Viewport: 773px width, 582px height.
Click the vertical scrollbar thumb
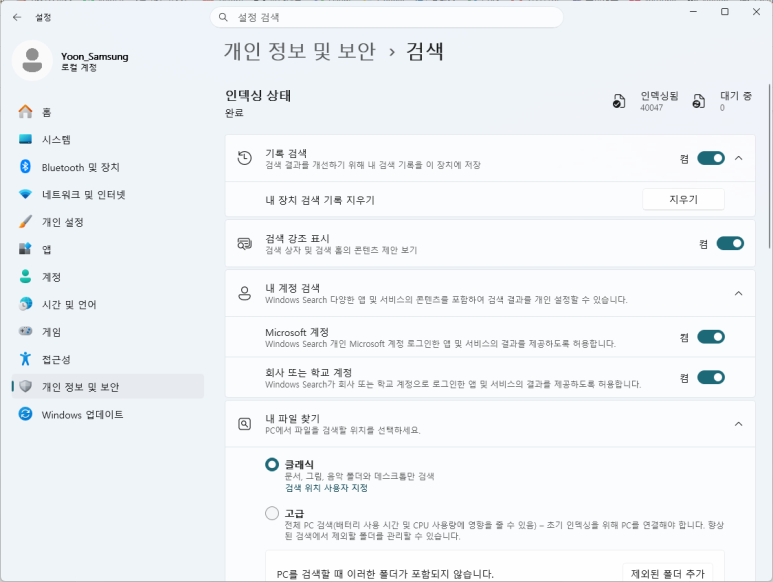click(769, 166)
